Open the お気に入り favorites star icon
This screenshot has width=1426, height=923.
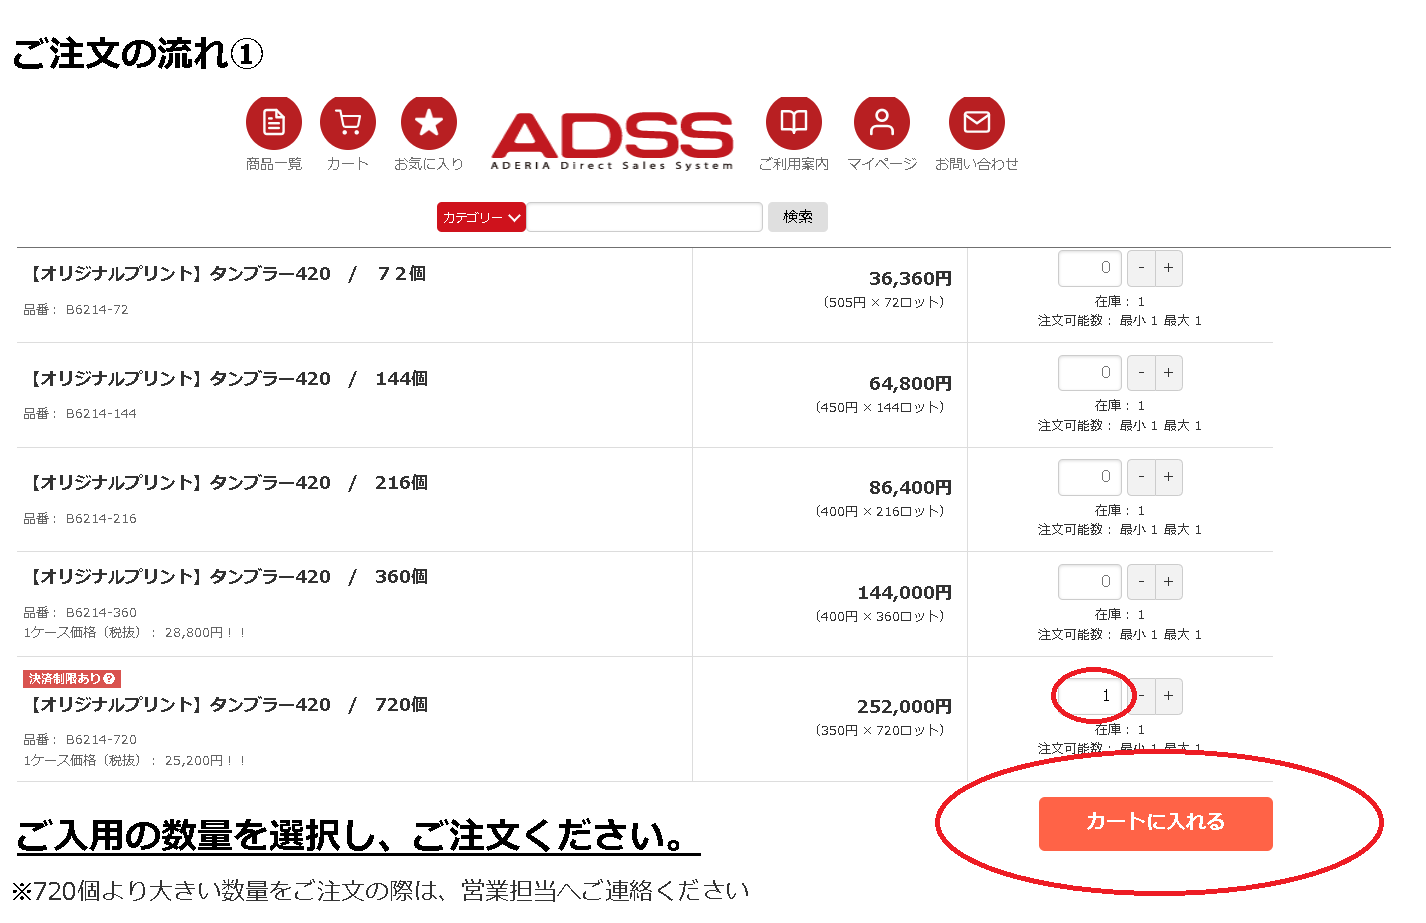pos(429,123)
